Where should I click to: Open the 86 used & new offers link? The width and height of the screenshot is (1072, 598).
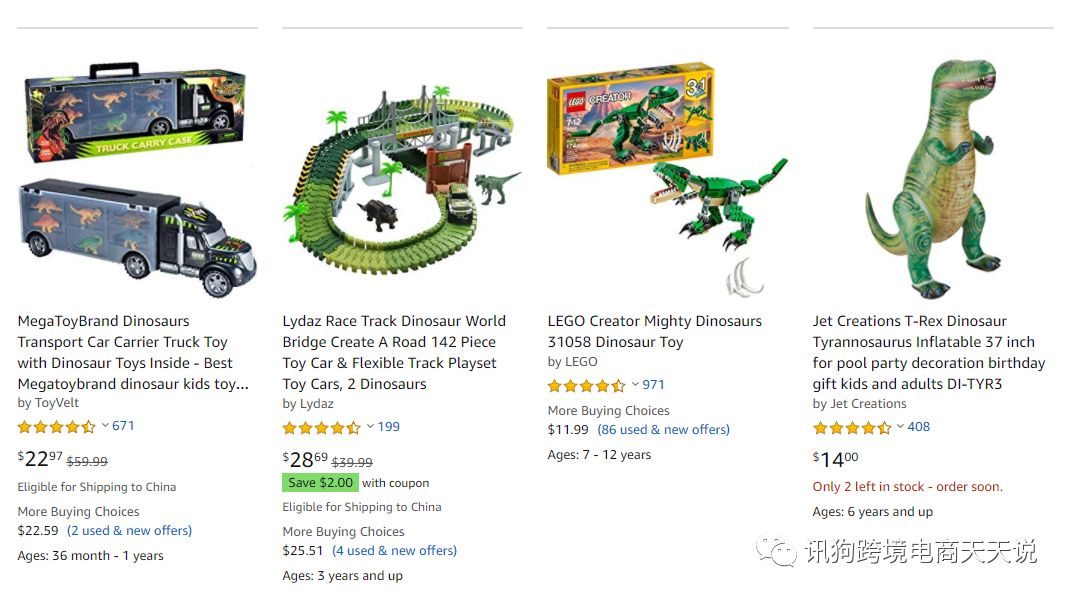pyautogui.click(x=663, y=430)
